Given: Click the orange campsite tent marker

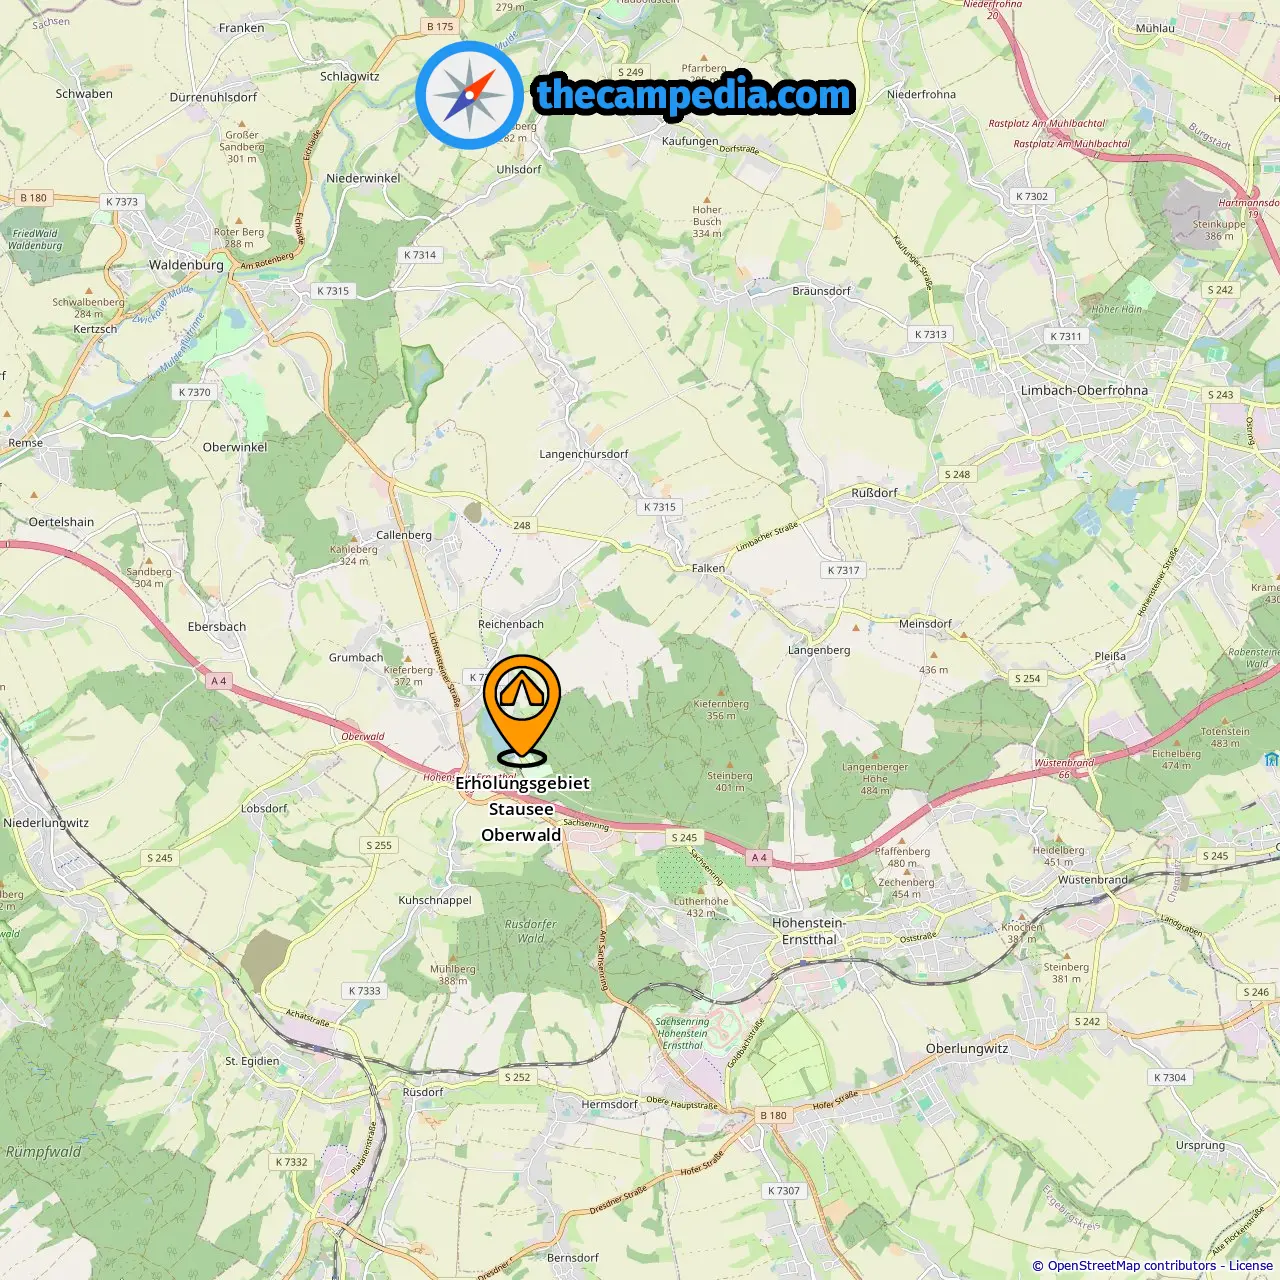Looking at the screenshot, I should tap(521, 706).
